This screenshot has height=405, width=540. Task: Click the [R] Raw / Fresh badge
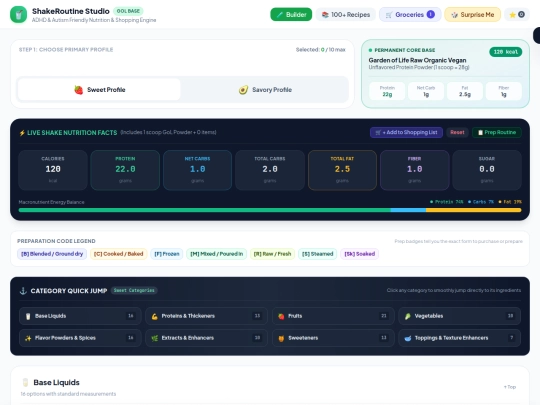coord(272,254)
